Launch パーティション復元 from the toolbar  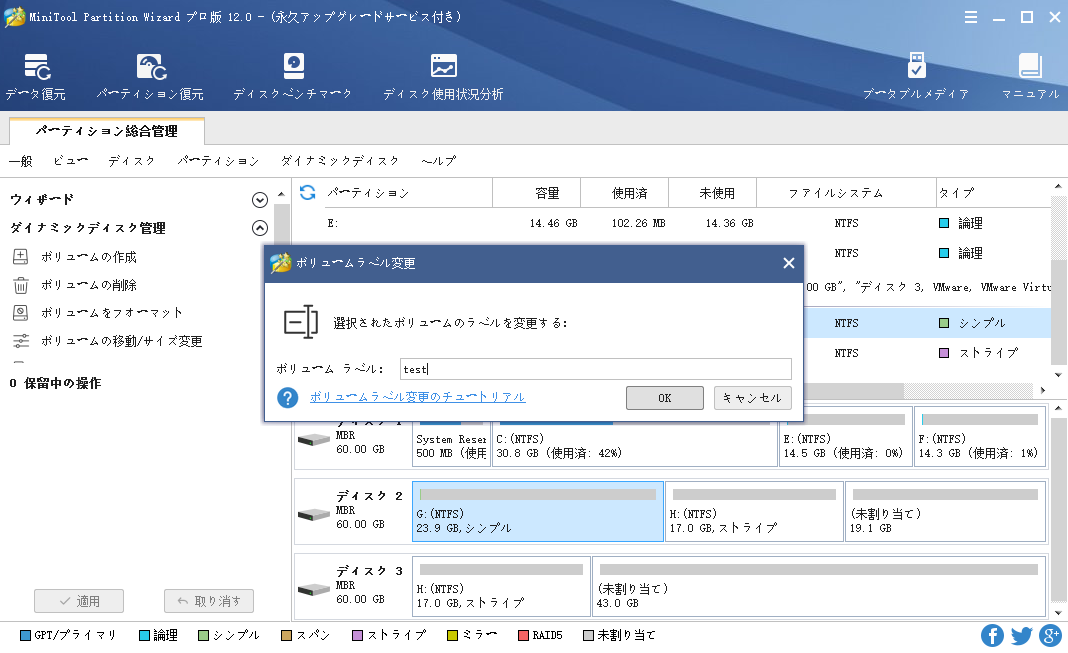150,77
